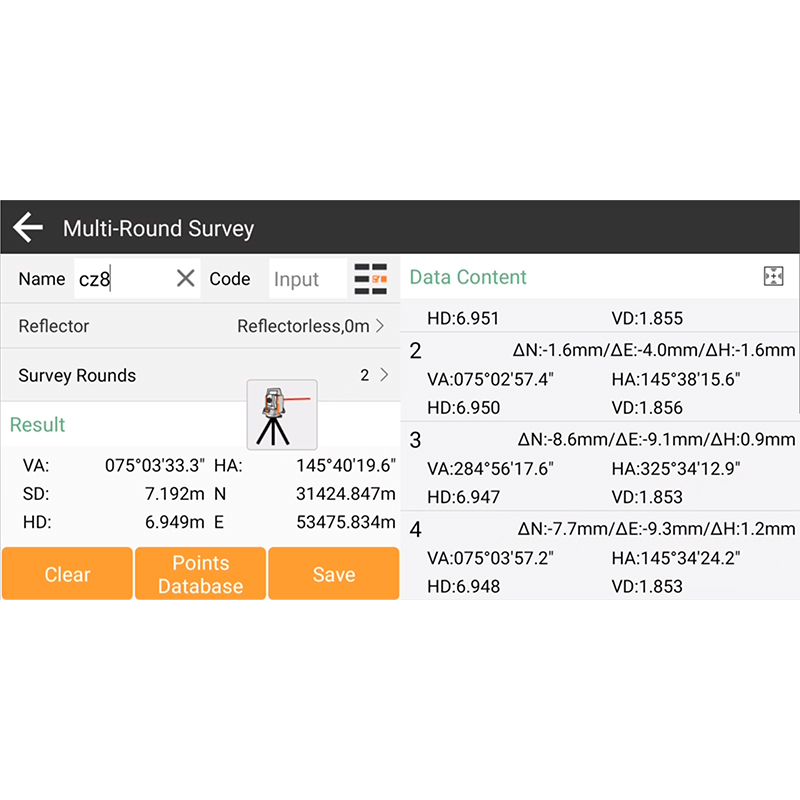This screenshot has width=800, height=800.
Task: Tap the Result section heading
Action: click(x=38, y=425)
